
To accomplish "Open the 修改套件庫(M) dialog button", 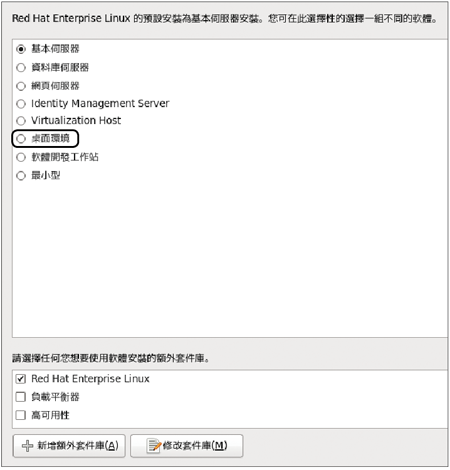I will point(187,446).
